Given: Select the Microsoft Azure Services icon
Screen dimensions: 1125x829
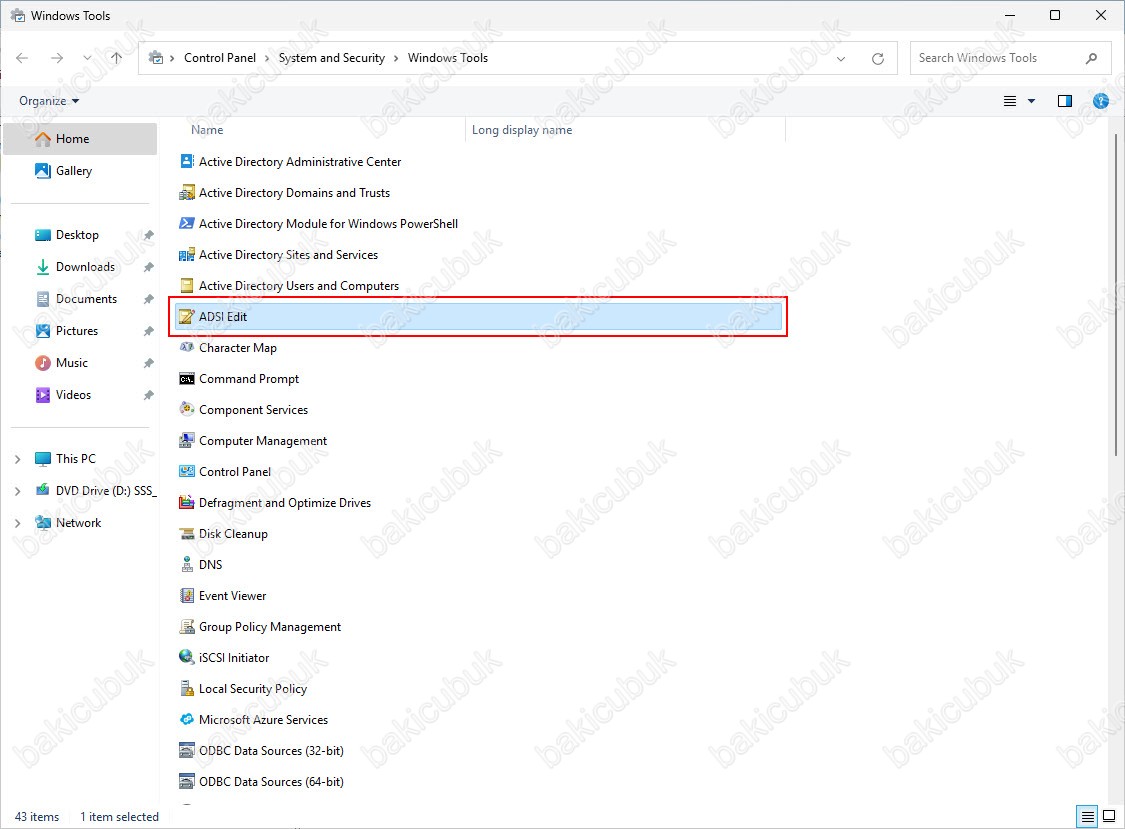Looking at the screenshot, I should (187, 719).
